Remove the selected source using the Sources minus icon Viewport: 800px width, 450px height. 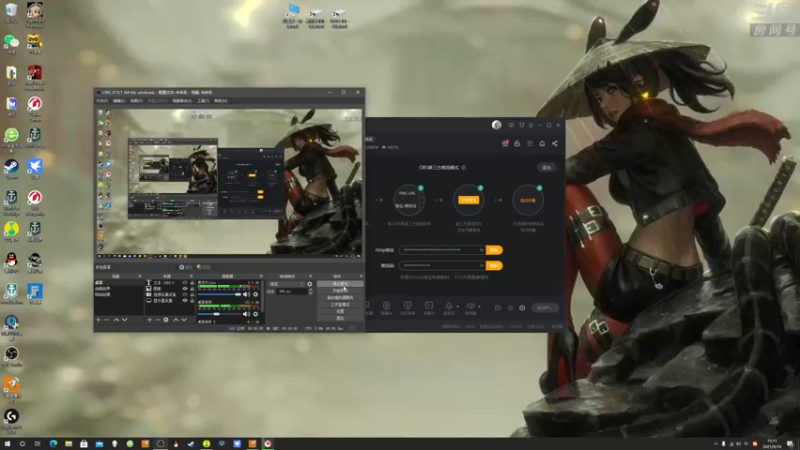click(158, 320)
